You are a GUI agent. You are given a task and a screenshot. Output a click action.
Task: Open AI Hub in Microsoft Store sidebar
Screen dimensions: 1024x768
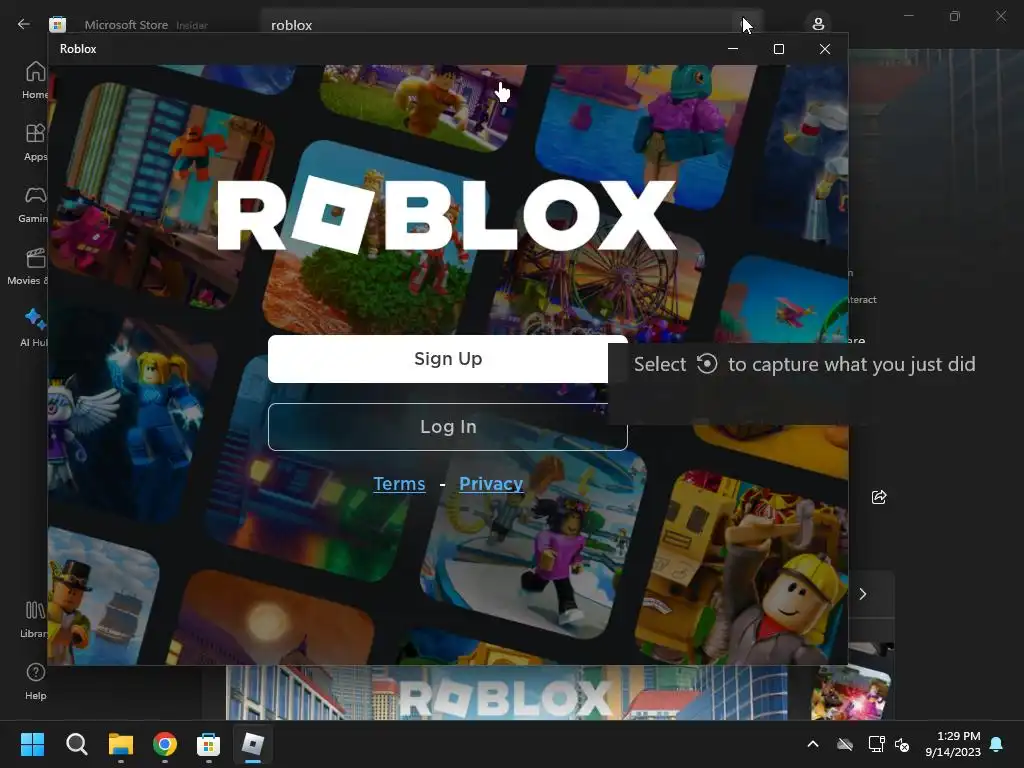[x=34, y=328]
